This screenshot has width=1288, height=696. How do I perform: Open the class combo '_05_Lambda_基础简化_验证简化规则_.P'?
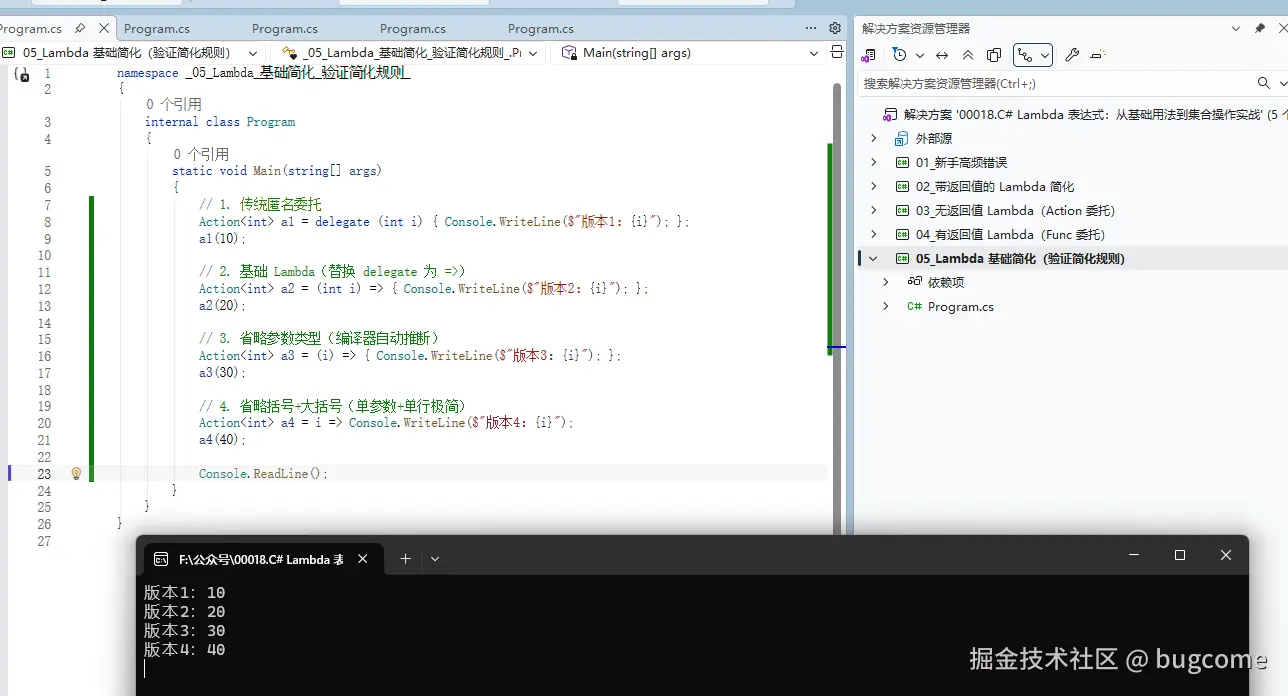[x=411, y=53]
